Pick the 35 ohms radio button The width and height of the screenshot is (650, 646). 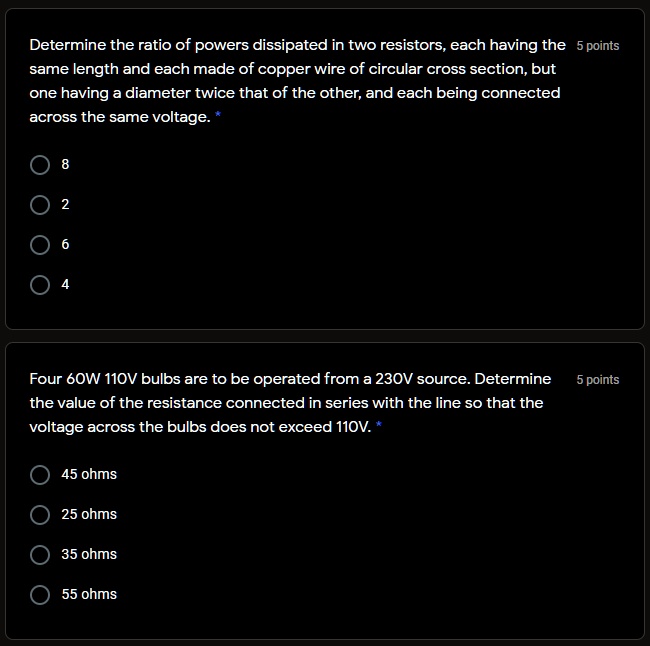pyautogui.click(x=40, y=554)
